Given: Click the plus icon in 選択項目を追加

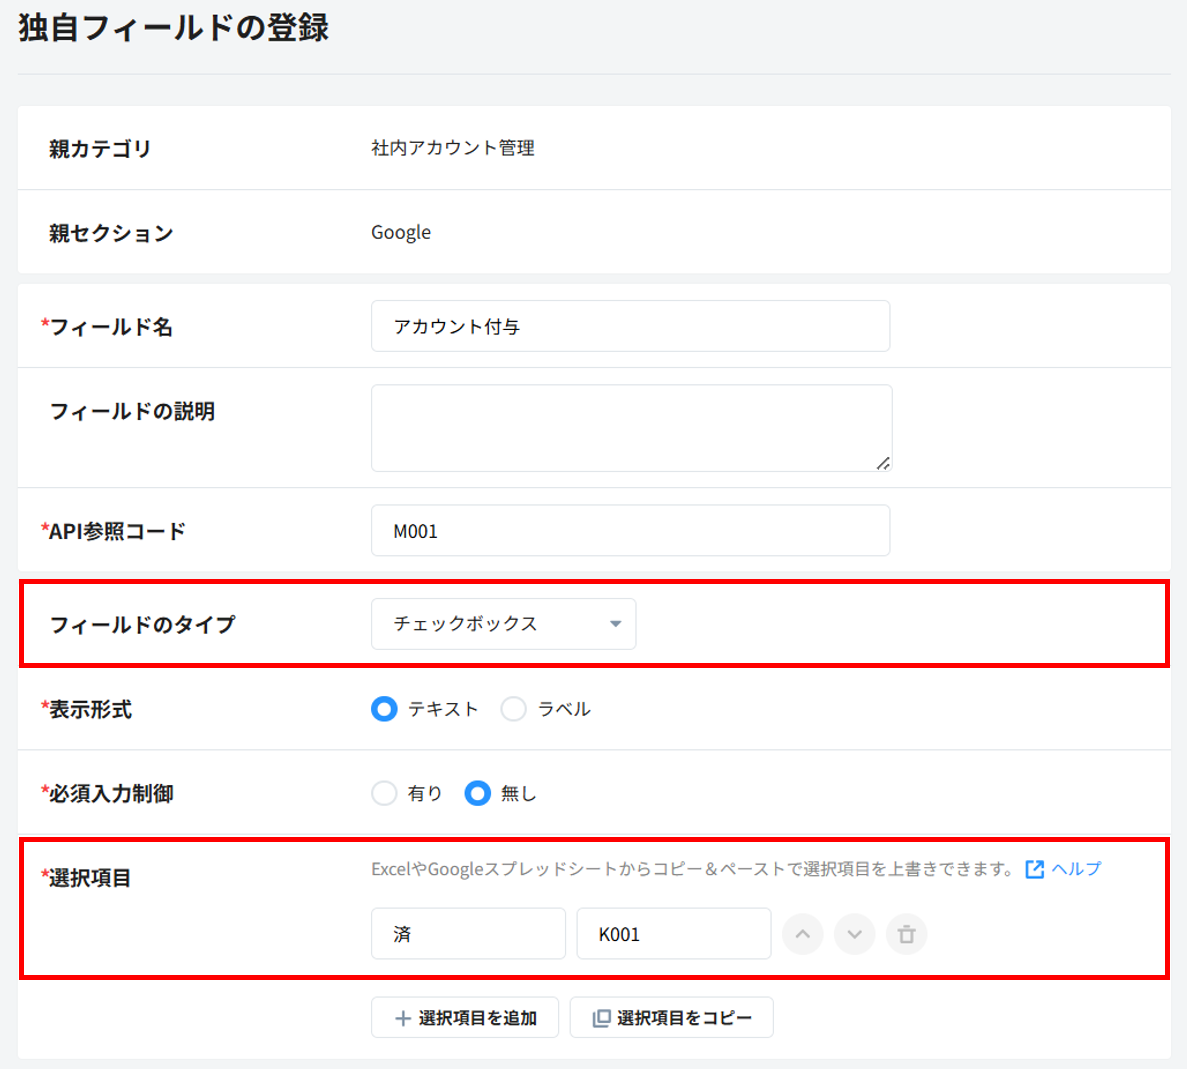Looking at the screenshot, I should point(403,1018).
